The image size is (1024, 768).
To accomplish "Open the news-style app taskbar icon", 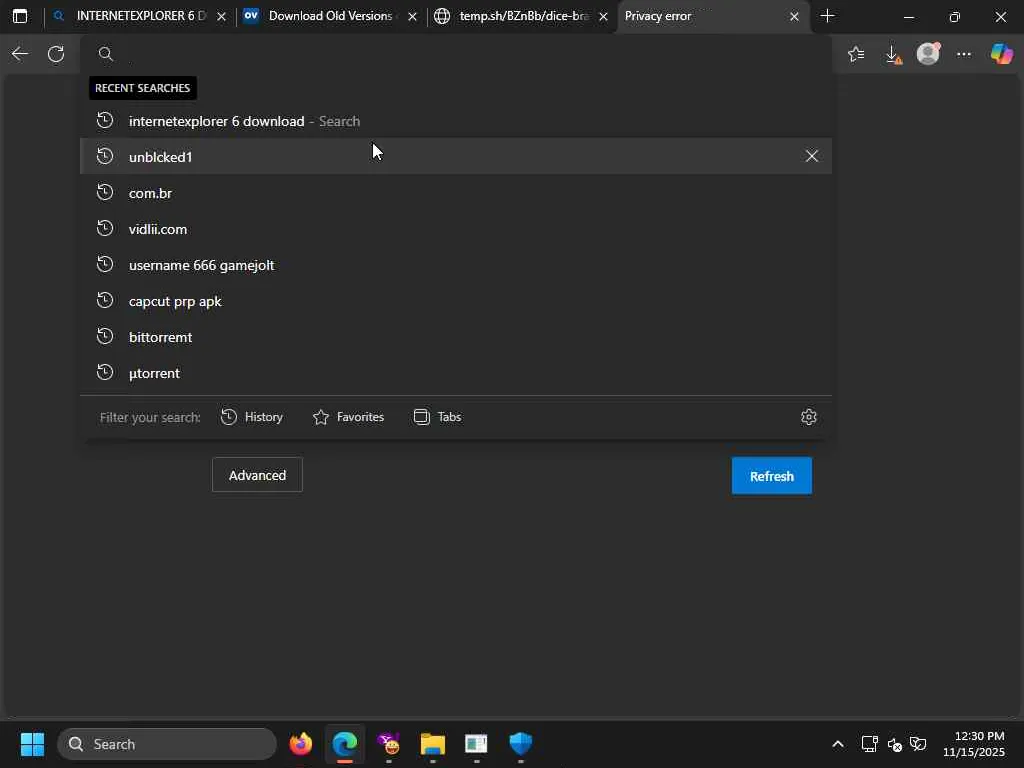I will tap(476, 744).
